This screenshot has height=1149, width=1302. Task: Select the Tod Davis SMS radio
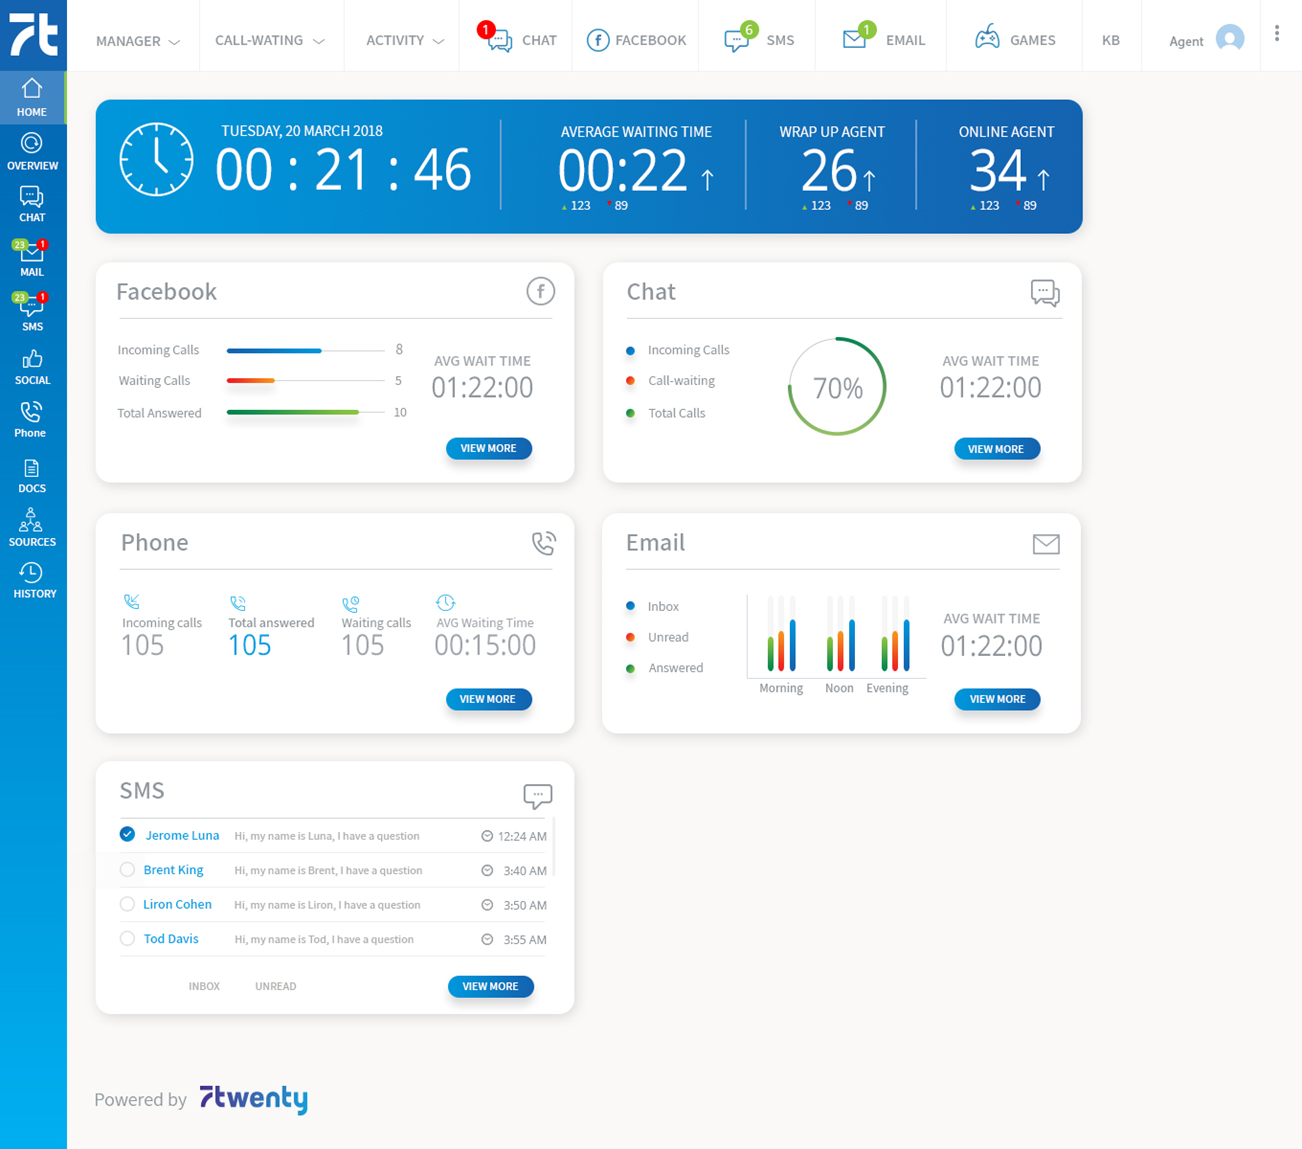(127, 939)
